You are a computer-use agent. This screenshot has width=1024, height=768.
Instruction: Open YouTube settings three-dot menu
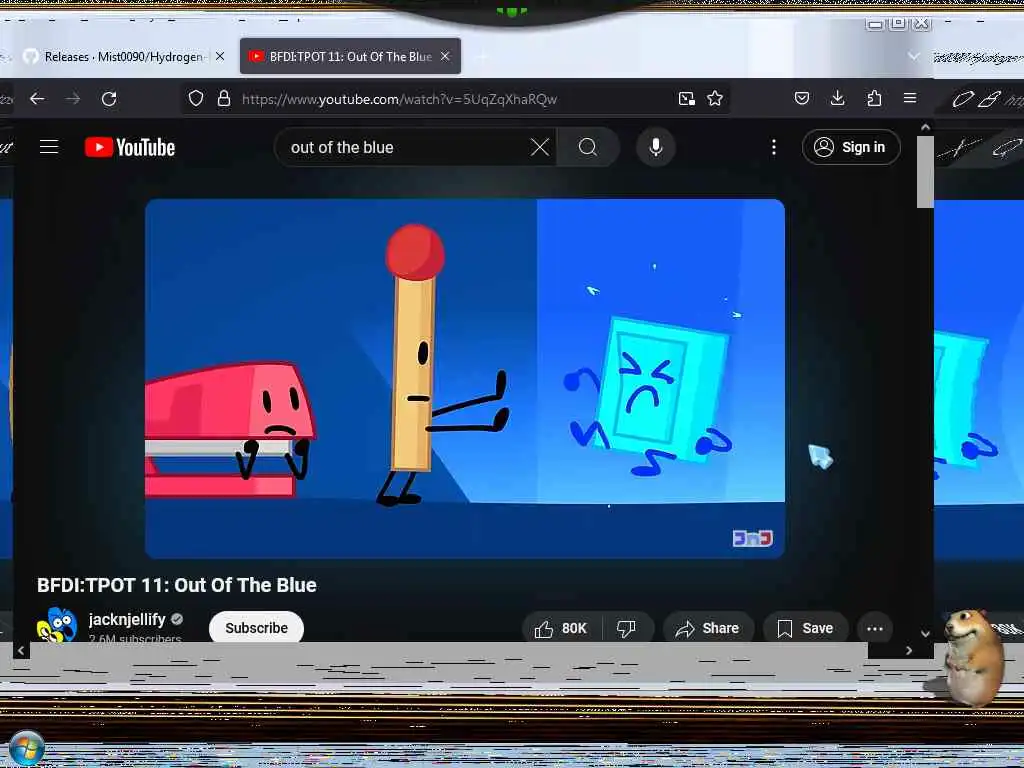click(x=774, y=148)
